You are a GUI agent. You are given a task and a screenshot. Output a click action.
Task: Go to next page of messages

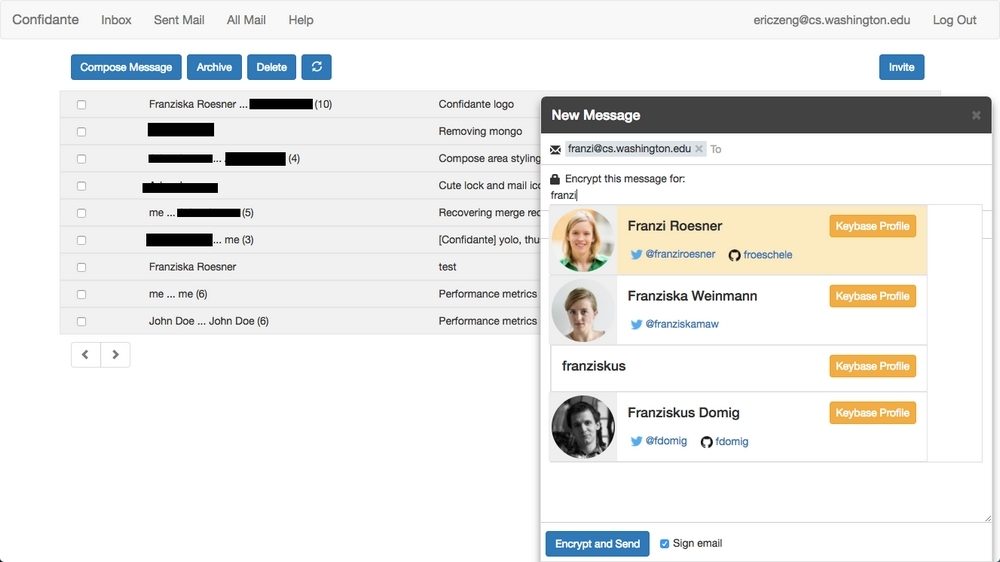pyautogui.click(x=115, y=354)
